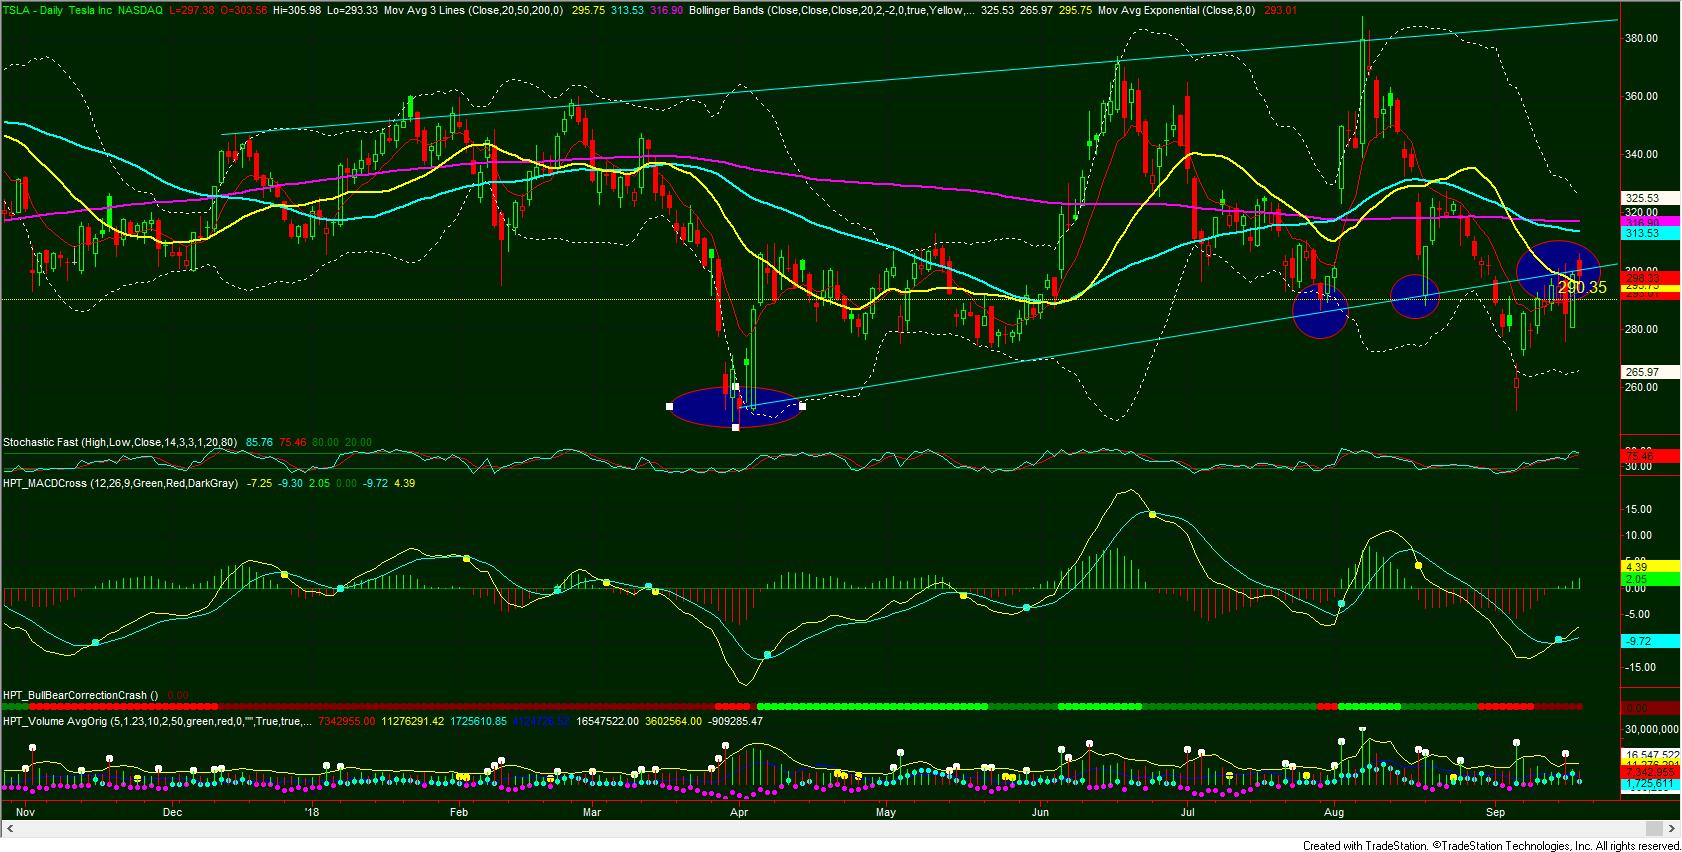Click the 280.00 price axis label
The image size is (1682, 852).
tap(1643, 329)
